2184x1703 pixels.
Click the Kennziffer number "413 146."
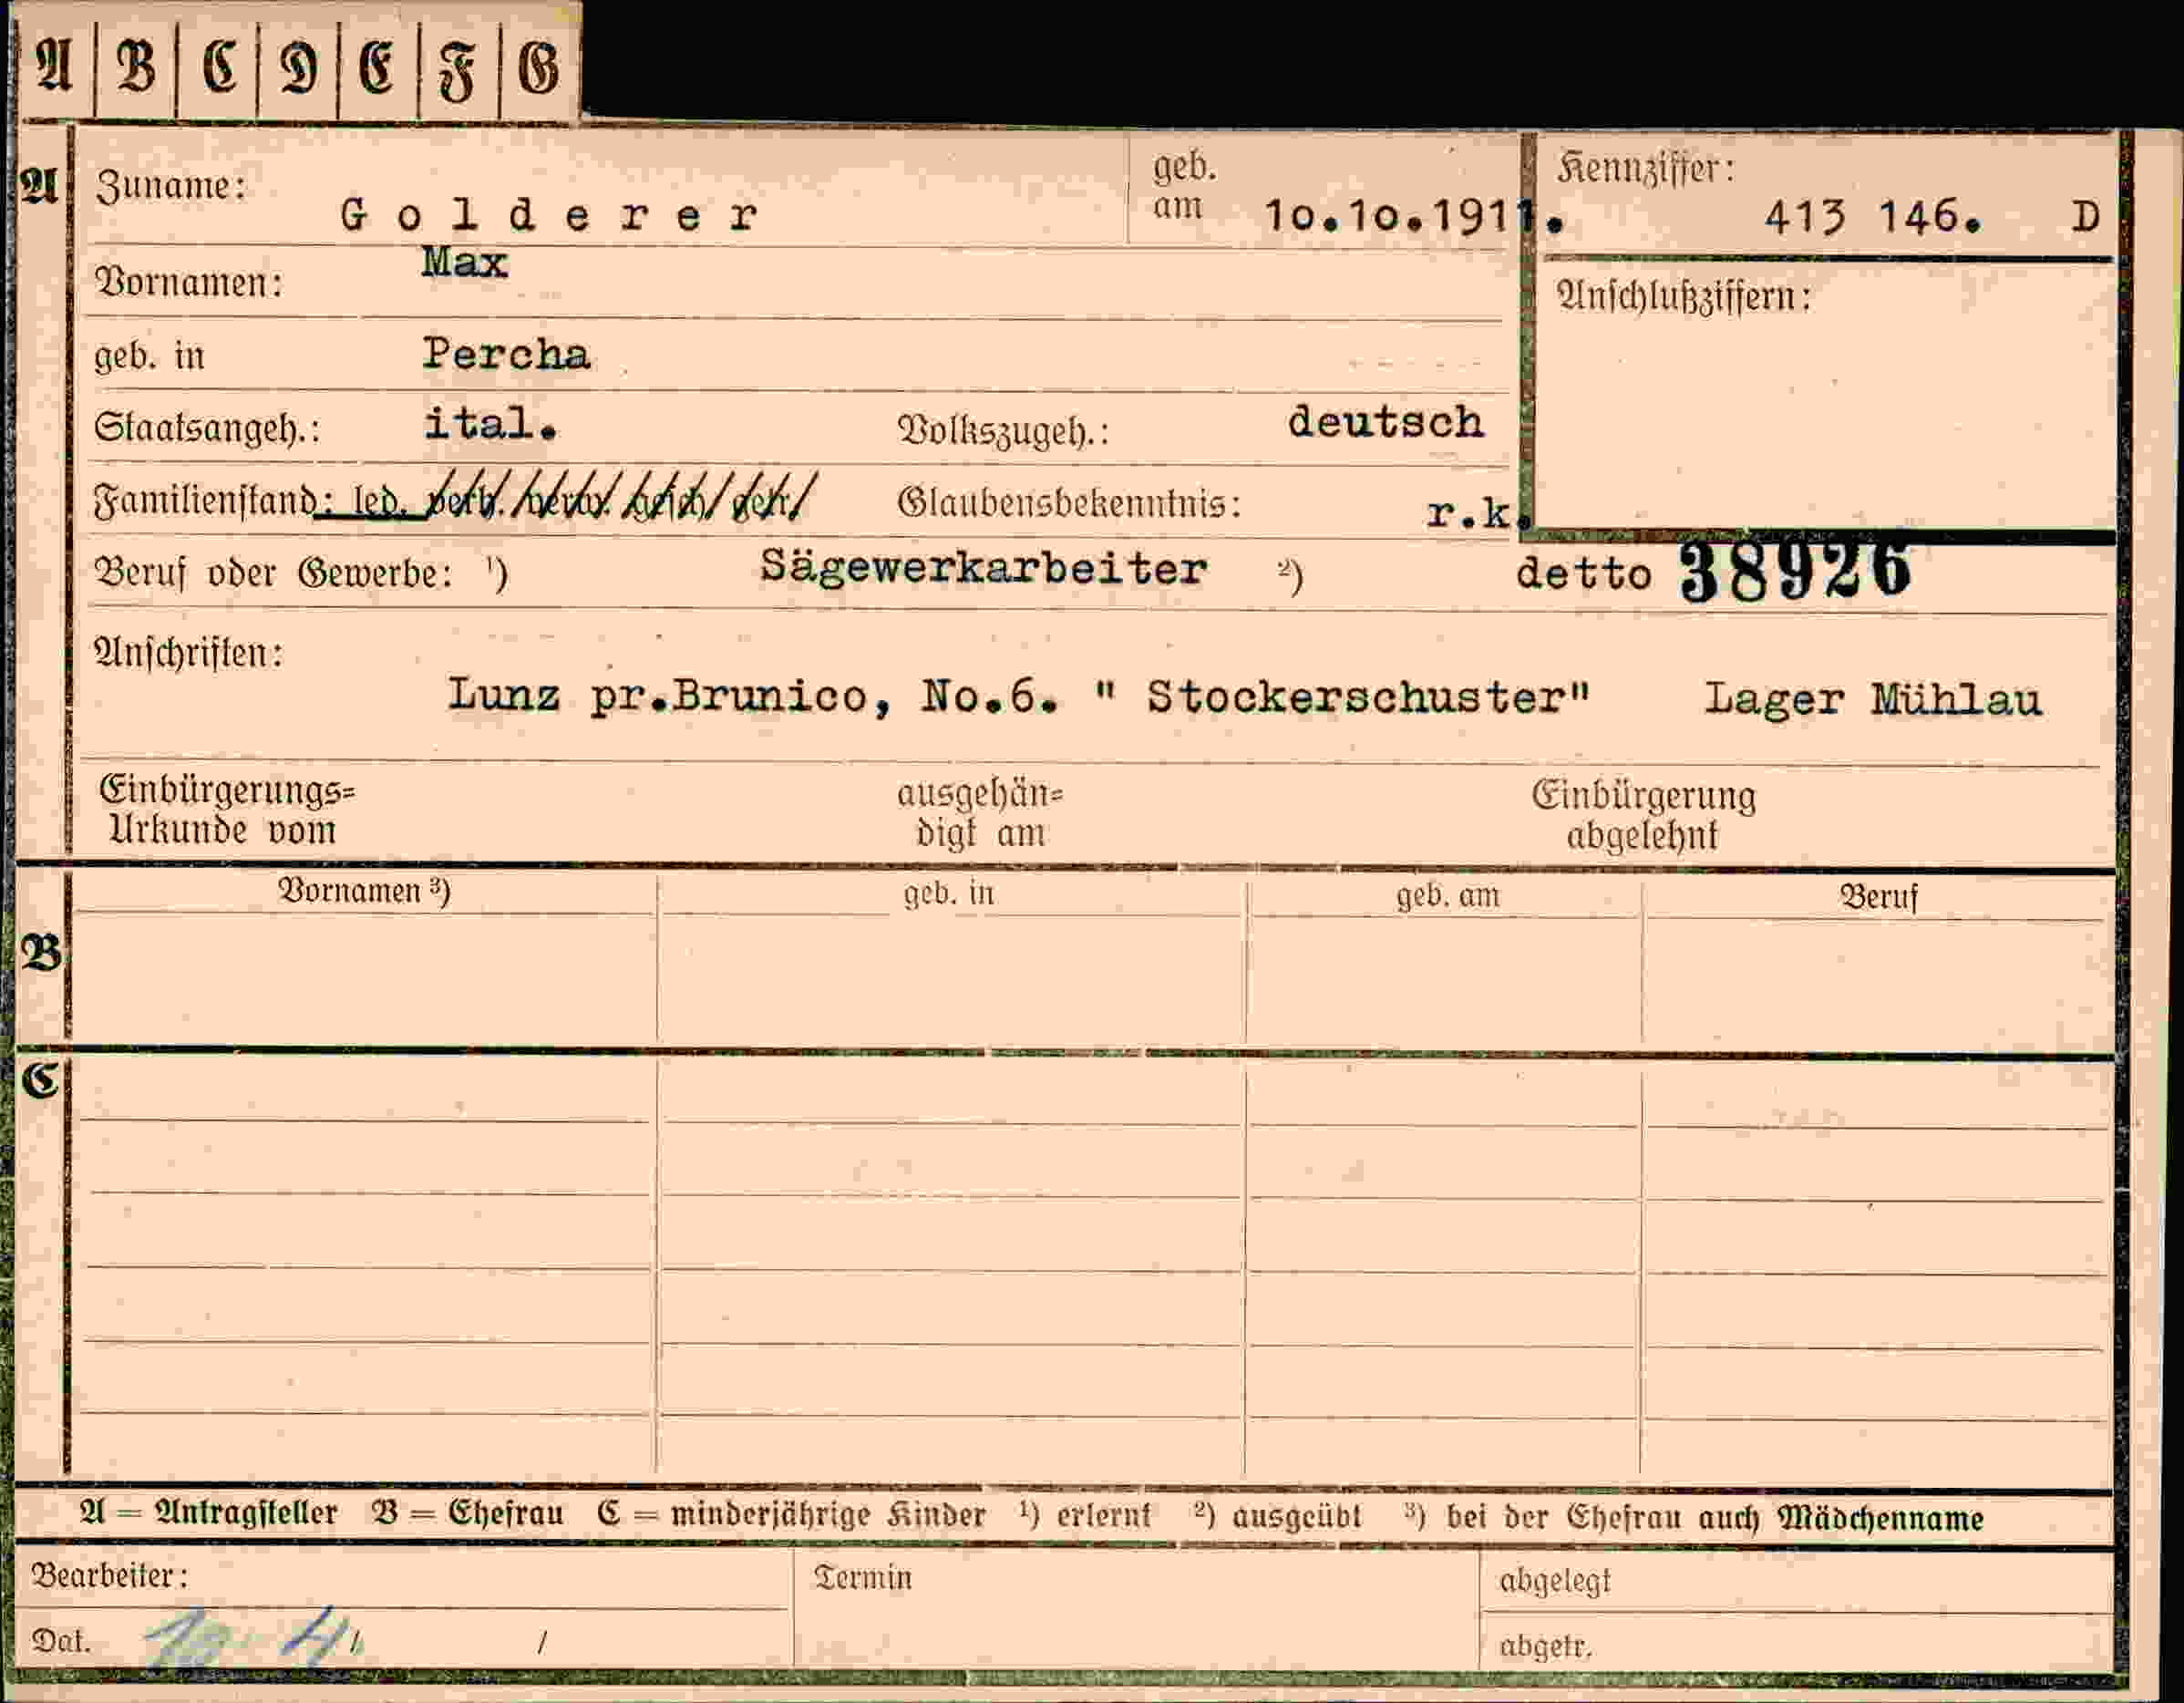coord(1872,217)
